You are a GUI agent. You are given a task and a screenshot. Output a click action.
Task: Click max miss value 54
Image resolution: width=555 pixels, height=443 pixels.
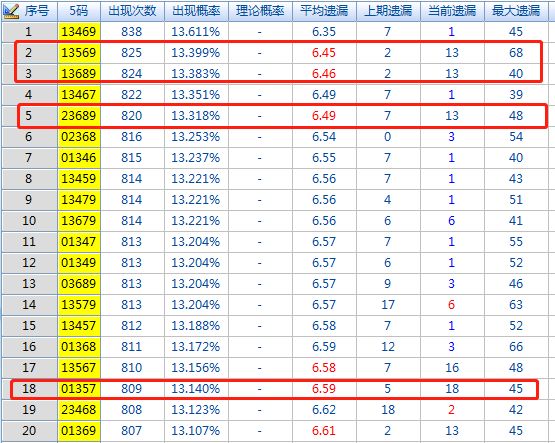click(x=516, y=137)
